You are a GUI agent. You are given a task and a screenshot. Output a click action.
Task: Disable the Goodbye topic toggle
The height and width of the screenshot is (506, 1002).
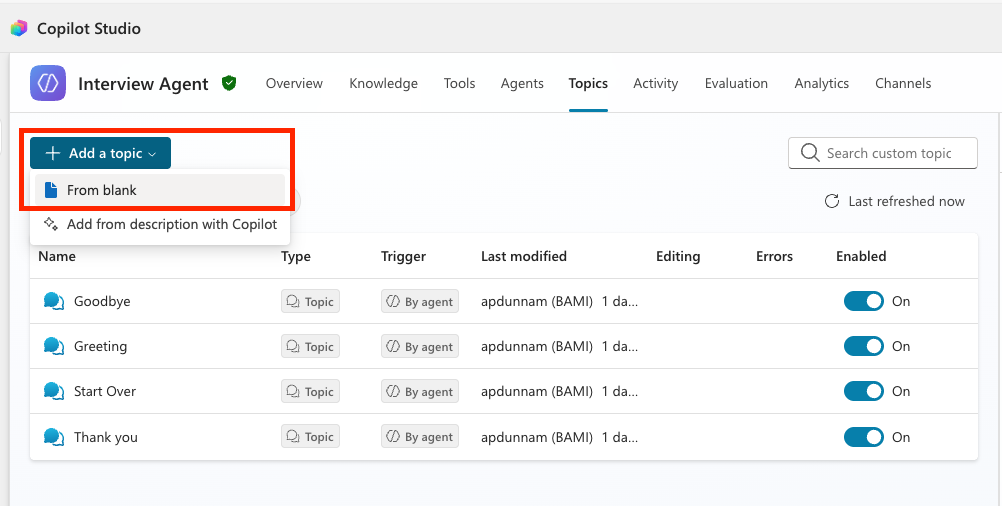(863, 301)
